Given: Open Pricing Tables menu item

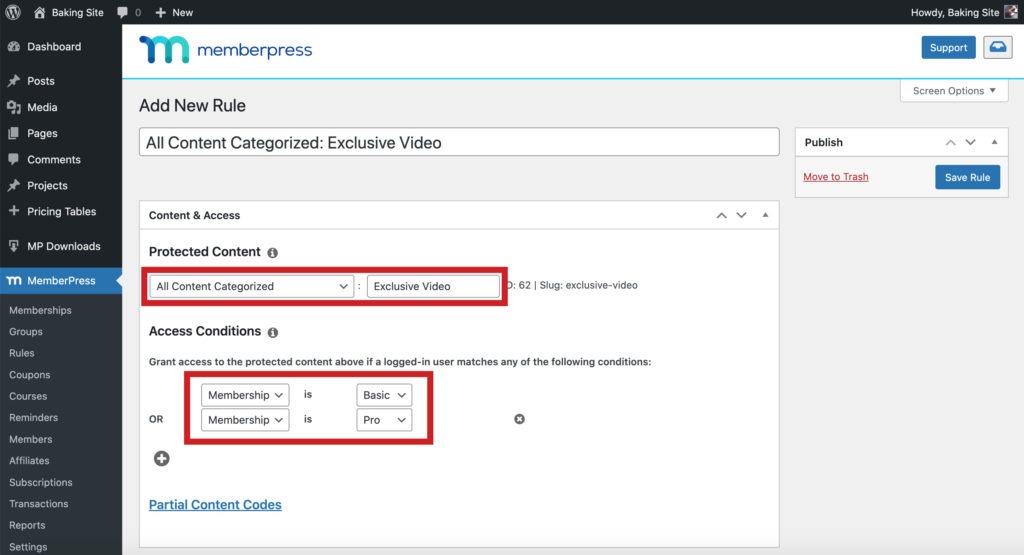Looking at the screenshot, I should click(61, 212).
